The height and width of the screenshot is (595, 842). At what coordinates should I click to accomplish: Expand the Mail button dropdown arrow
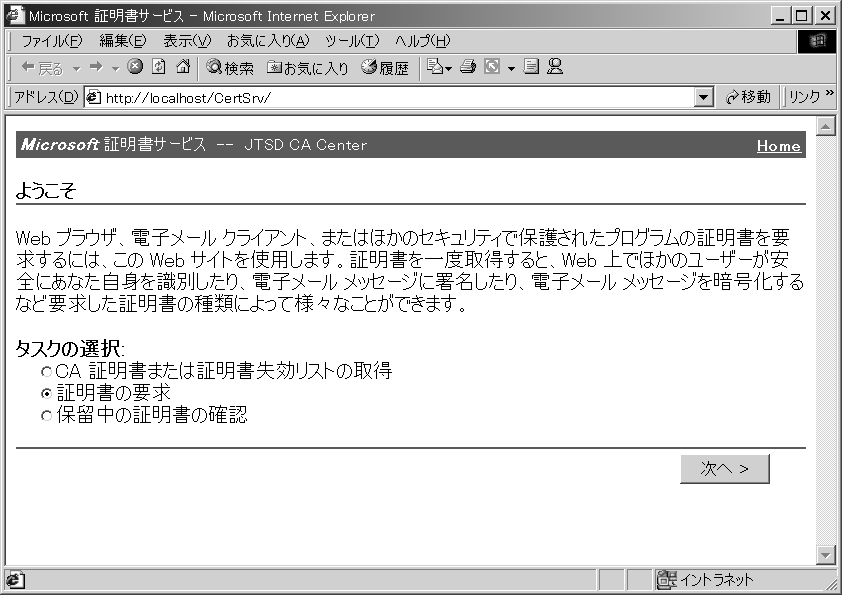pos(449,68)
